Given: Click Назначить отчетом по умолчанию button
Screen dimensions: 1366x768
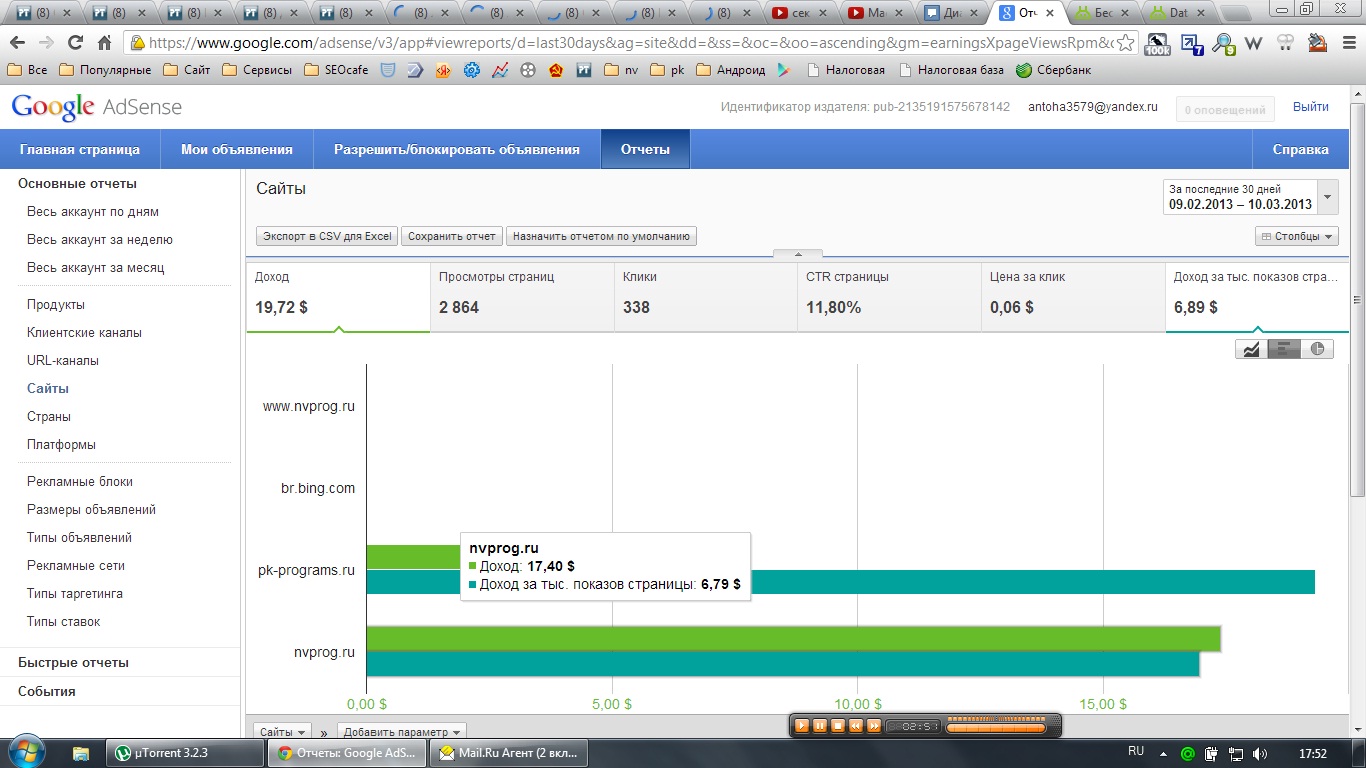Looking at the screenshot, I should (602, 237).
